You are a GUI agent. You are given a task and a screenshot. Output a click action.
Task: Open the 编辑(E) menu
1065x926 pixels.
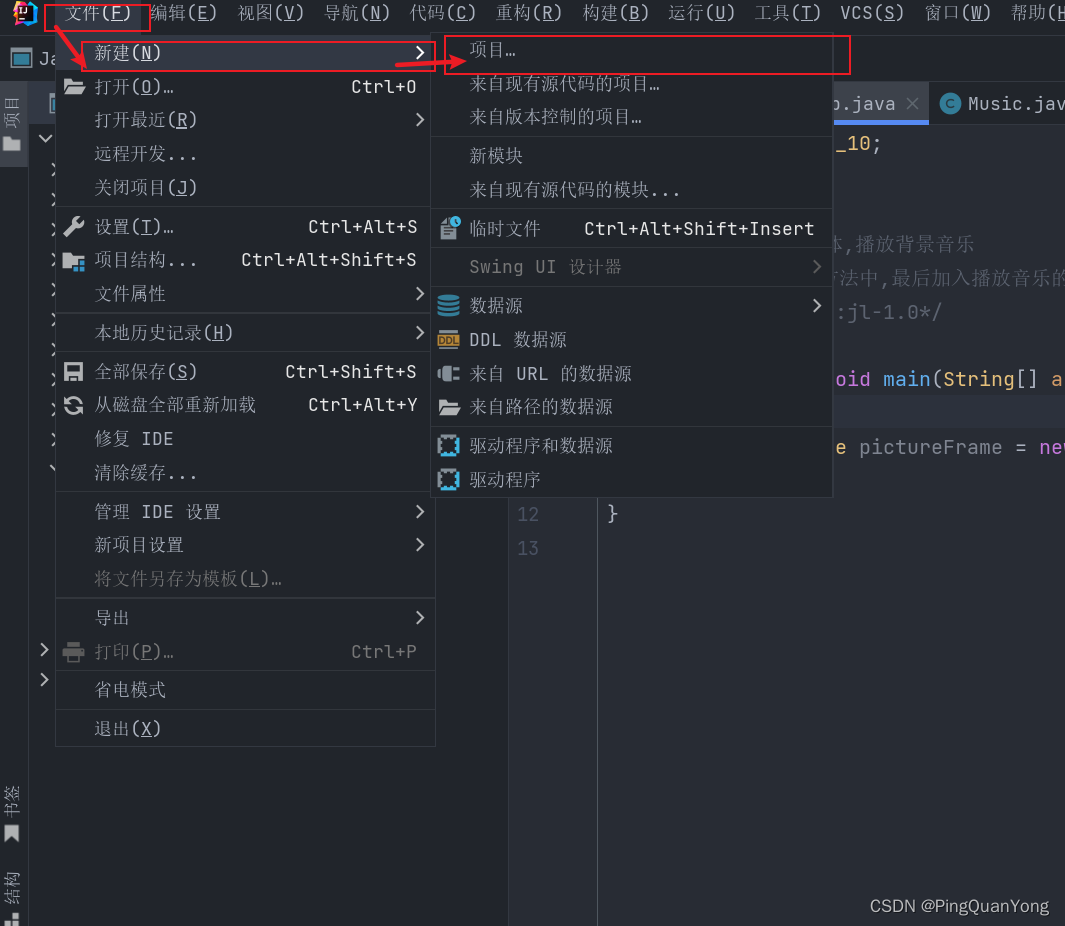[x=183, y=13]
